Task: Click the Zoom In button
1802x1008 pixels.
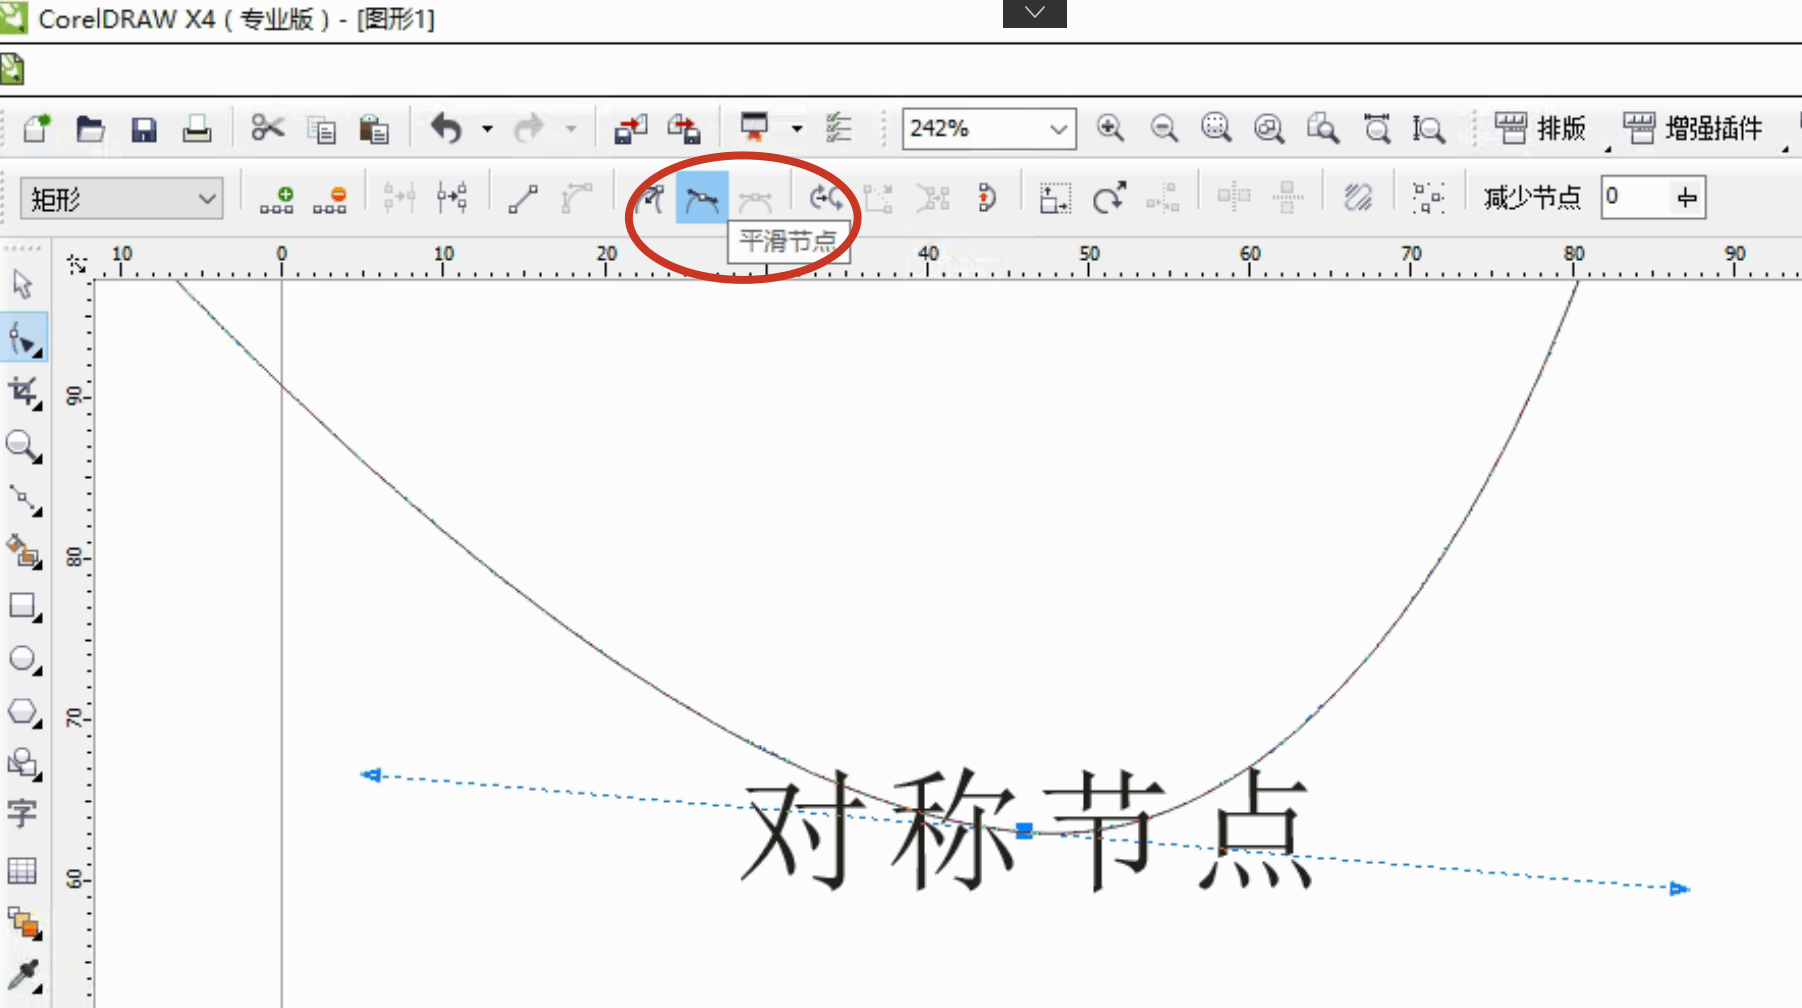Action: point(1110,129)
